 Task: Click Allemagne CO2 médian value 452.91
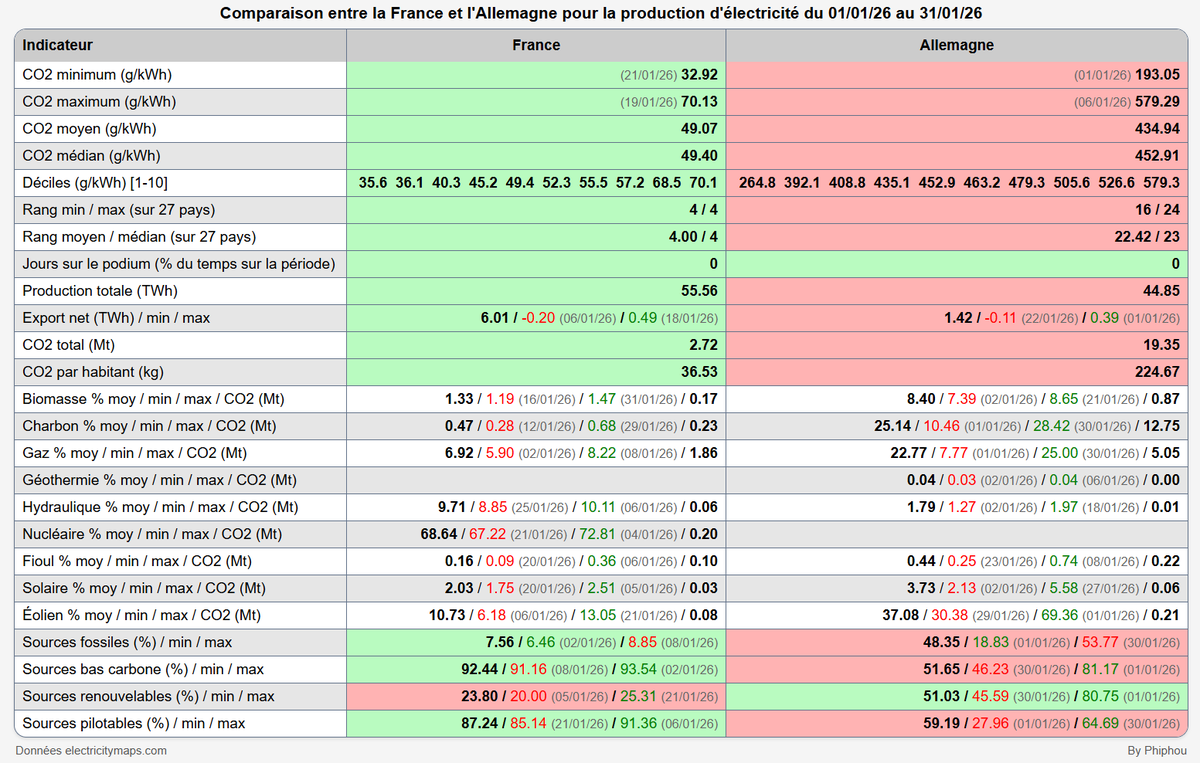(x=1157, y=155)
